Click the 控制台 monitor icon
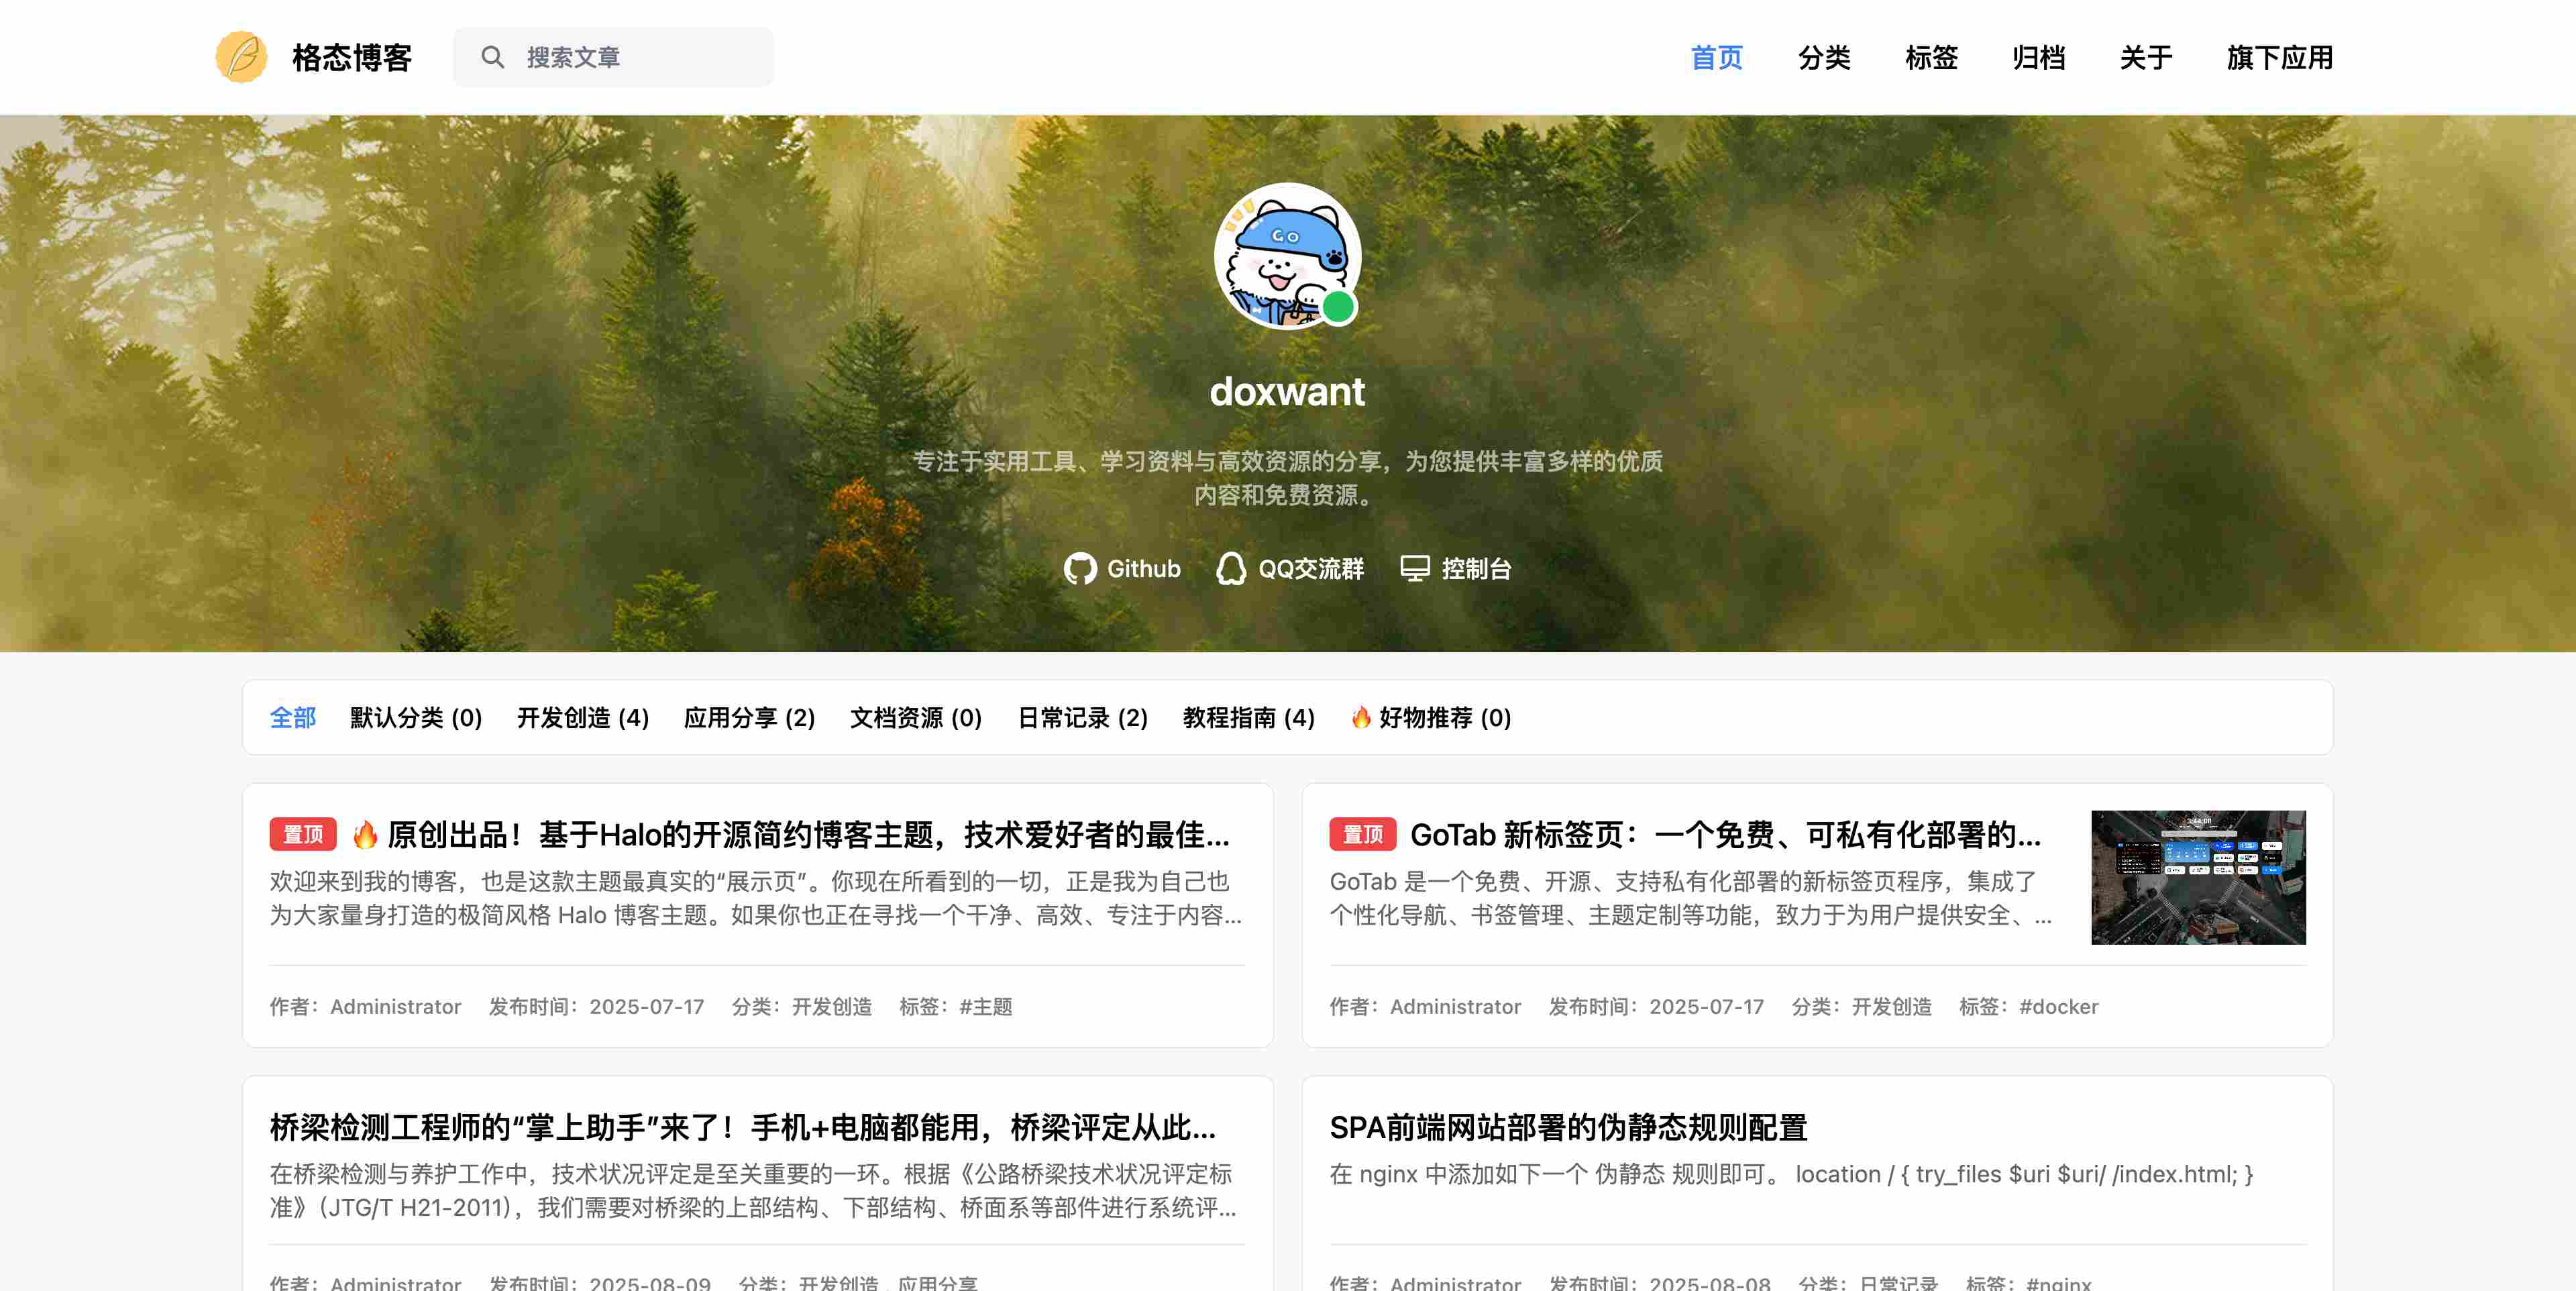Image resolution: width=2576 pixels, height=1291 pixels. tap(1414, 569)
